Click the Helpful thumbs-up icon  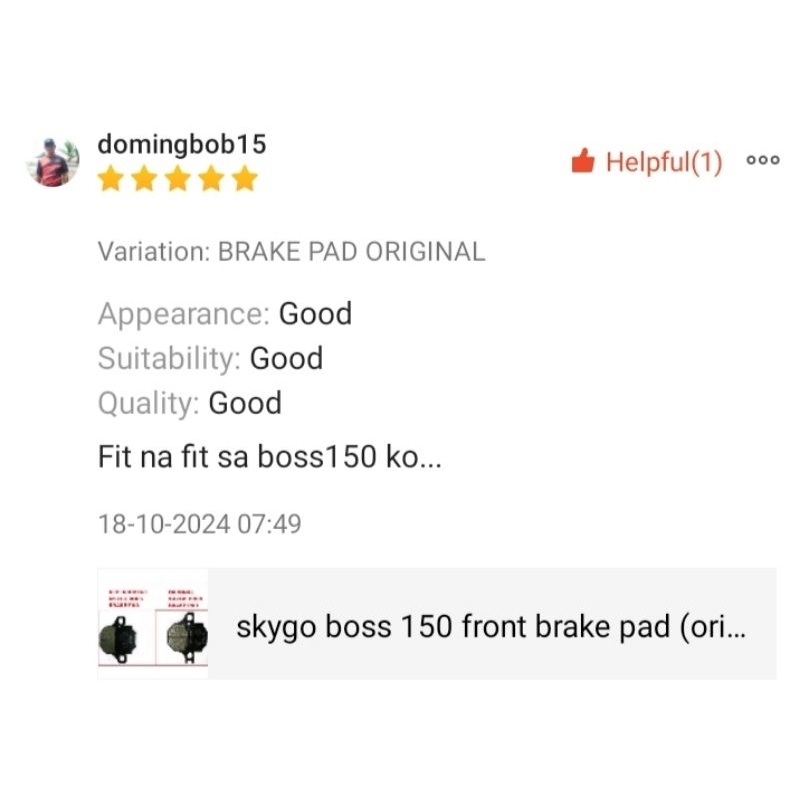[583, 161]
